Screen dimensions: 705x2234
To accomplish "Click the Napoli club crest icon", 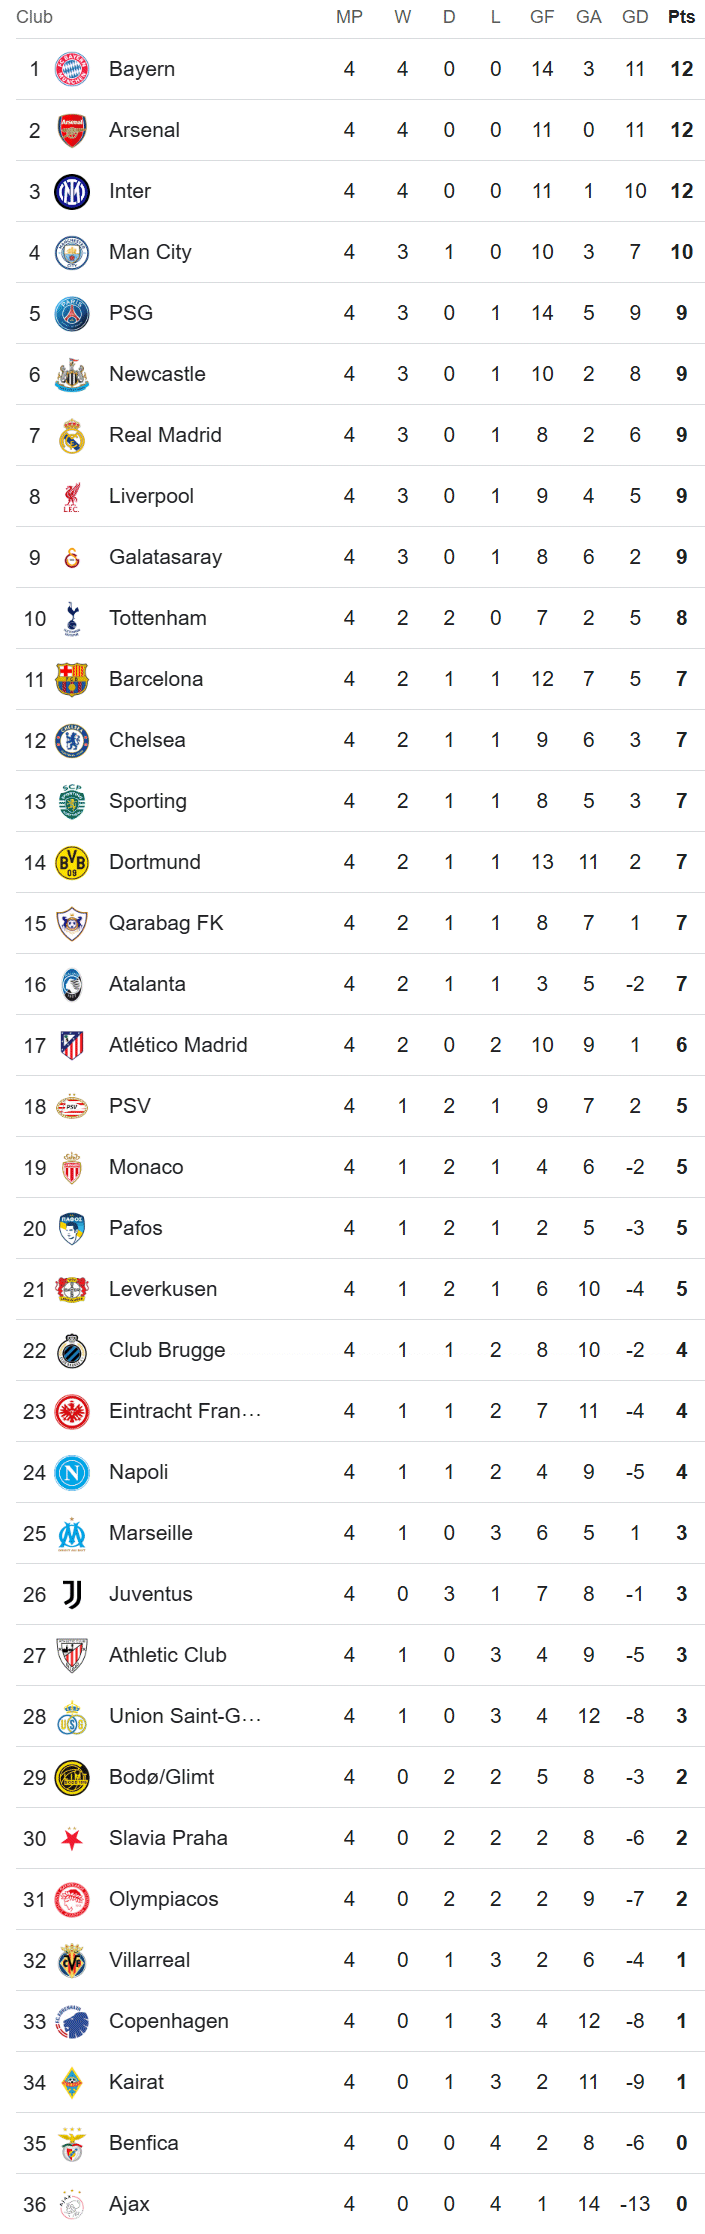I will 72,1472.
